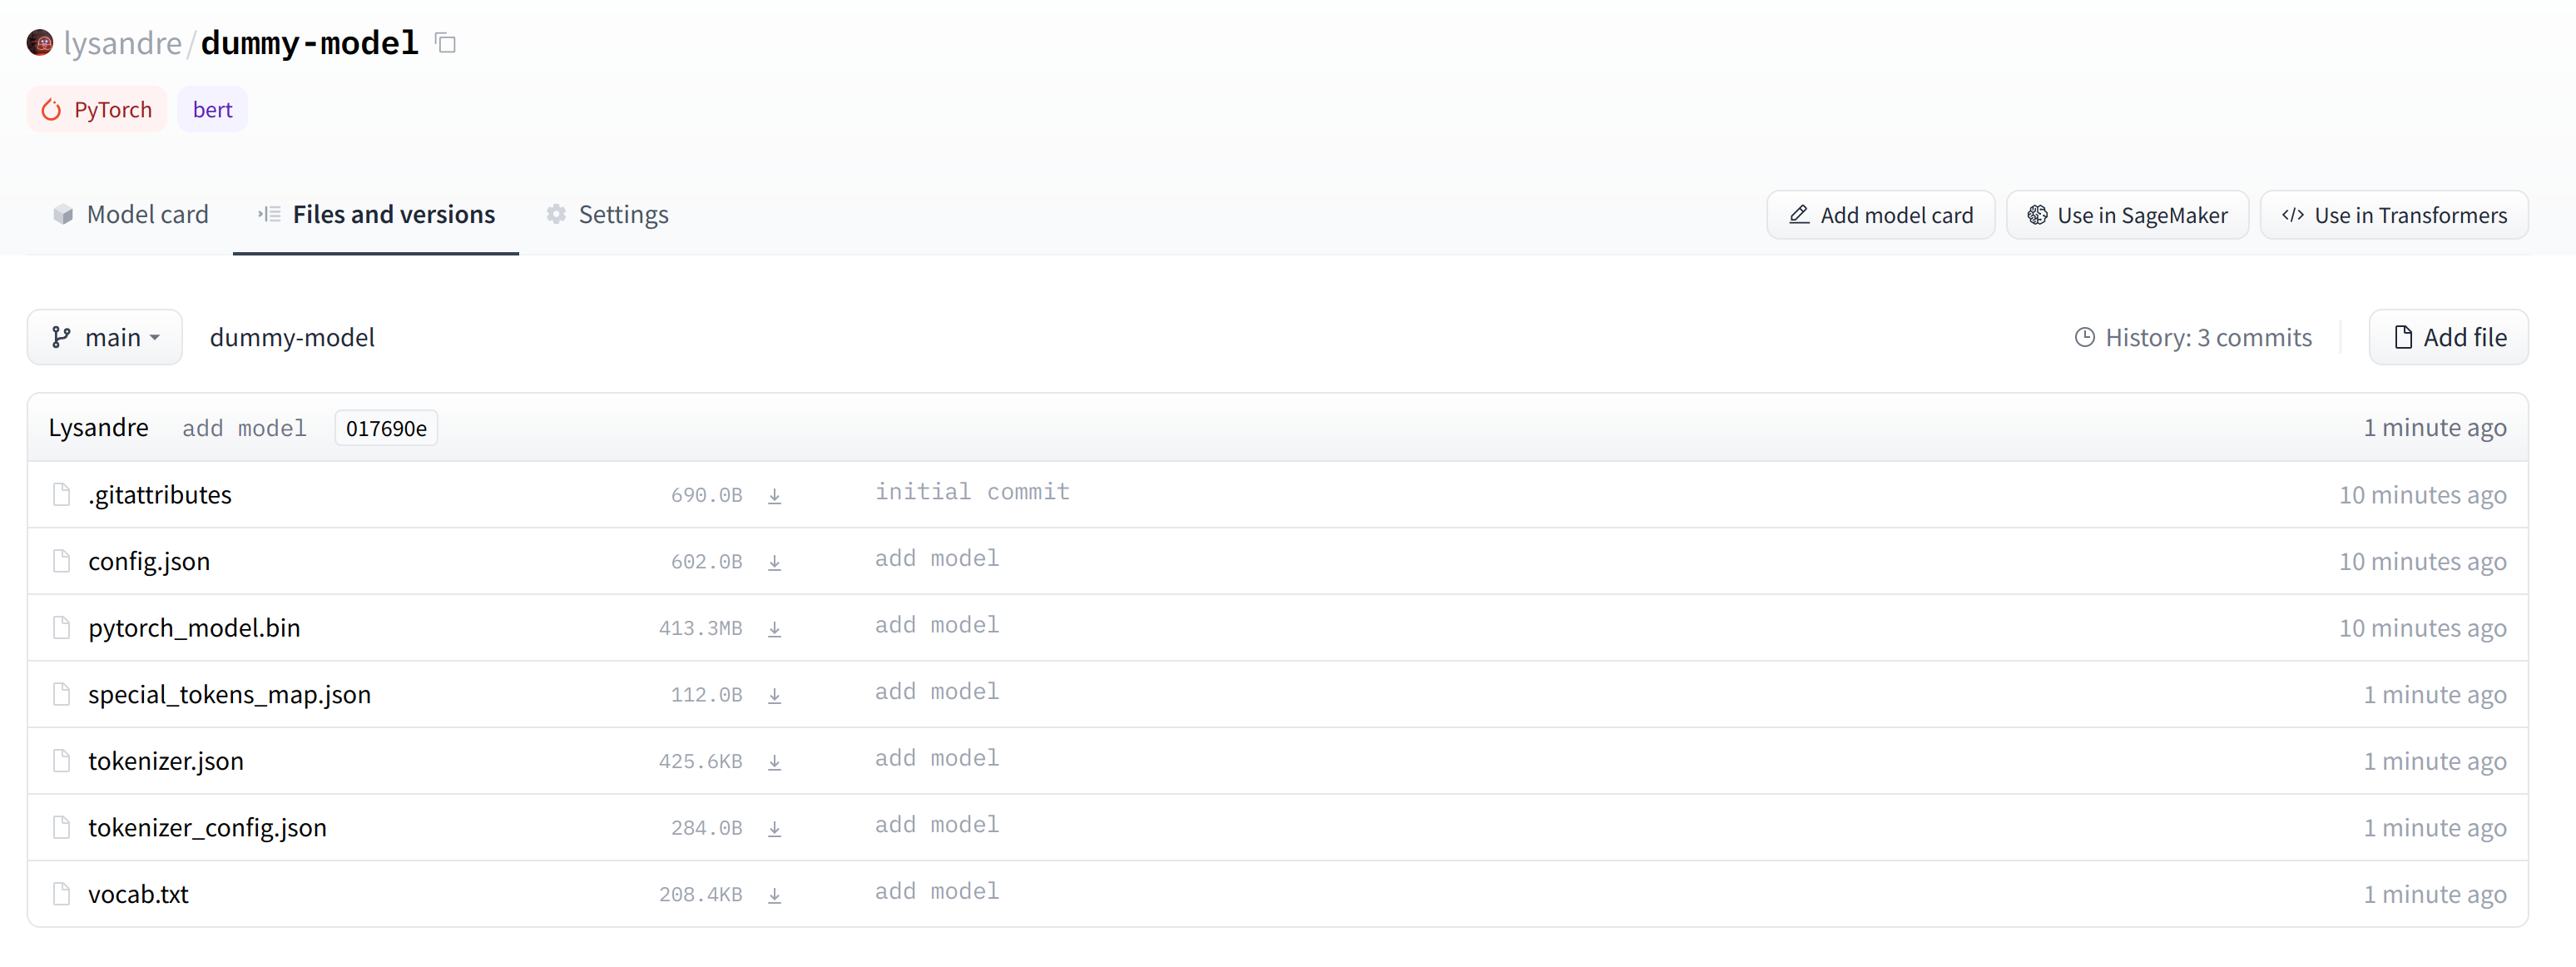
Task: Download the special_tokens_map.json file
Action: coord(775,694)
